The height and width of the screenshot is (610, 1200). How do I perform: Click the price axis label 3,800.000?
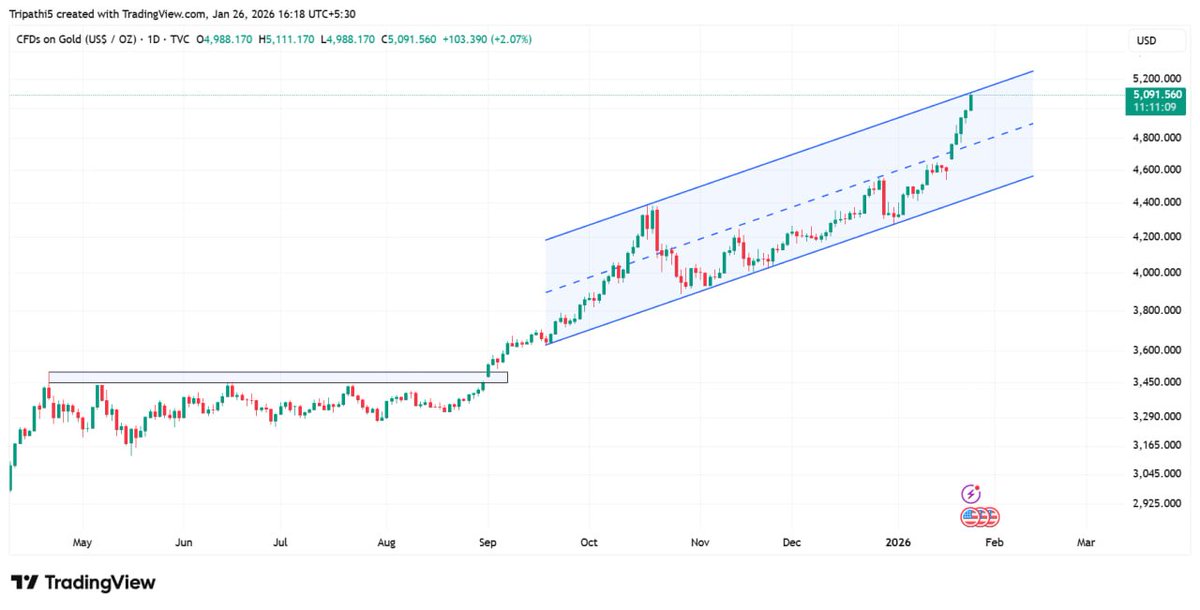point(1159,310)
